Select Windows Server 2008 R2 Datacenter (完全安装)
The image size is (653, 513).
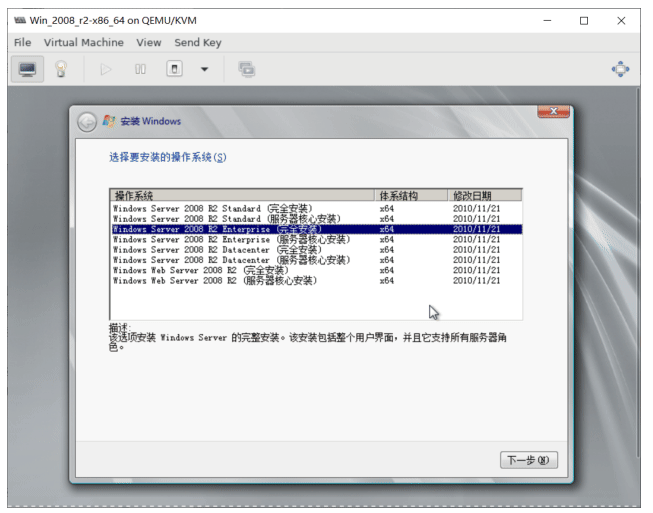[x=316, y=250]
